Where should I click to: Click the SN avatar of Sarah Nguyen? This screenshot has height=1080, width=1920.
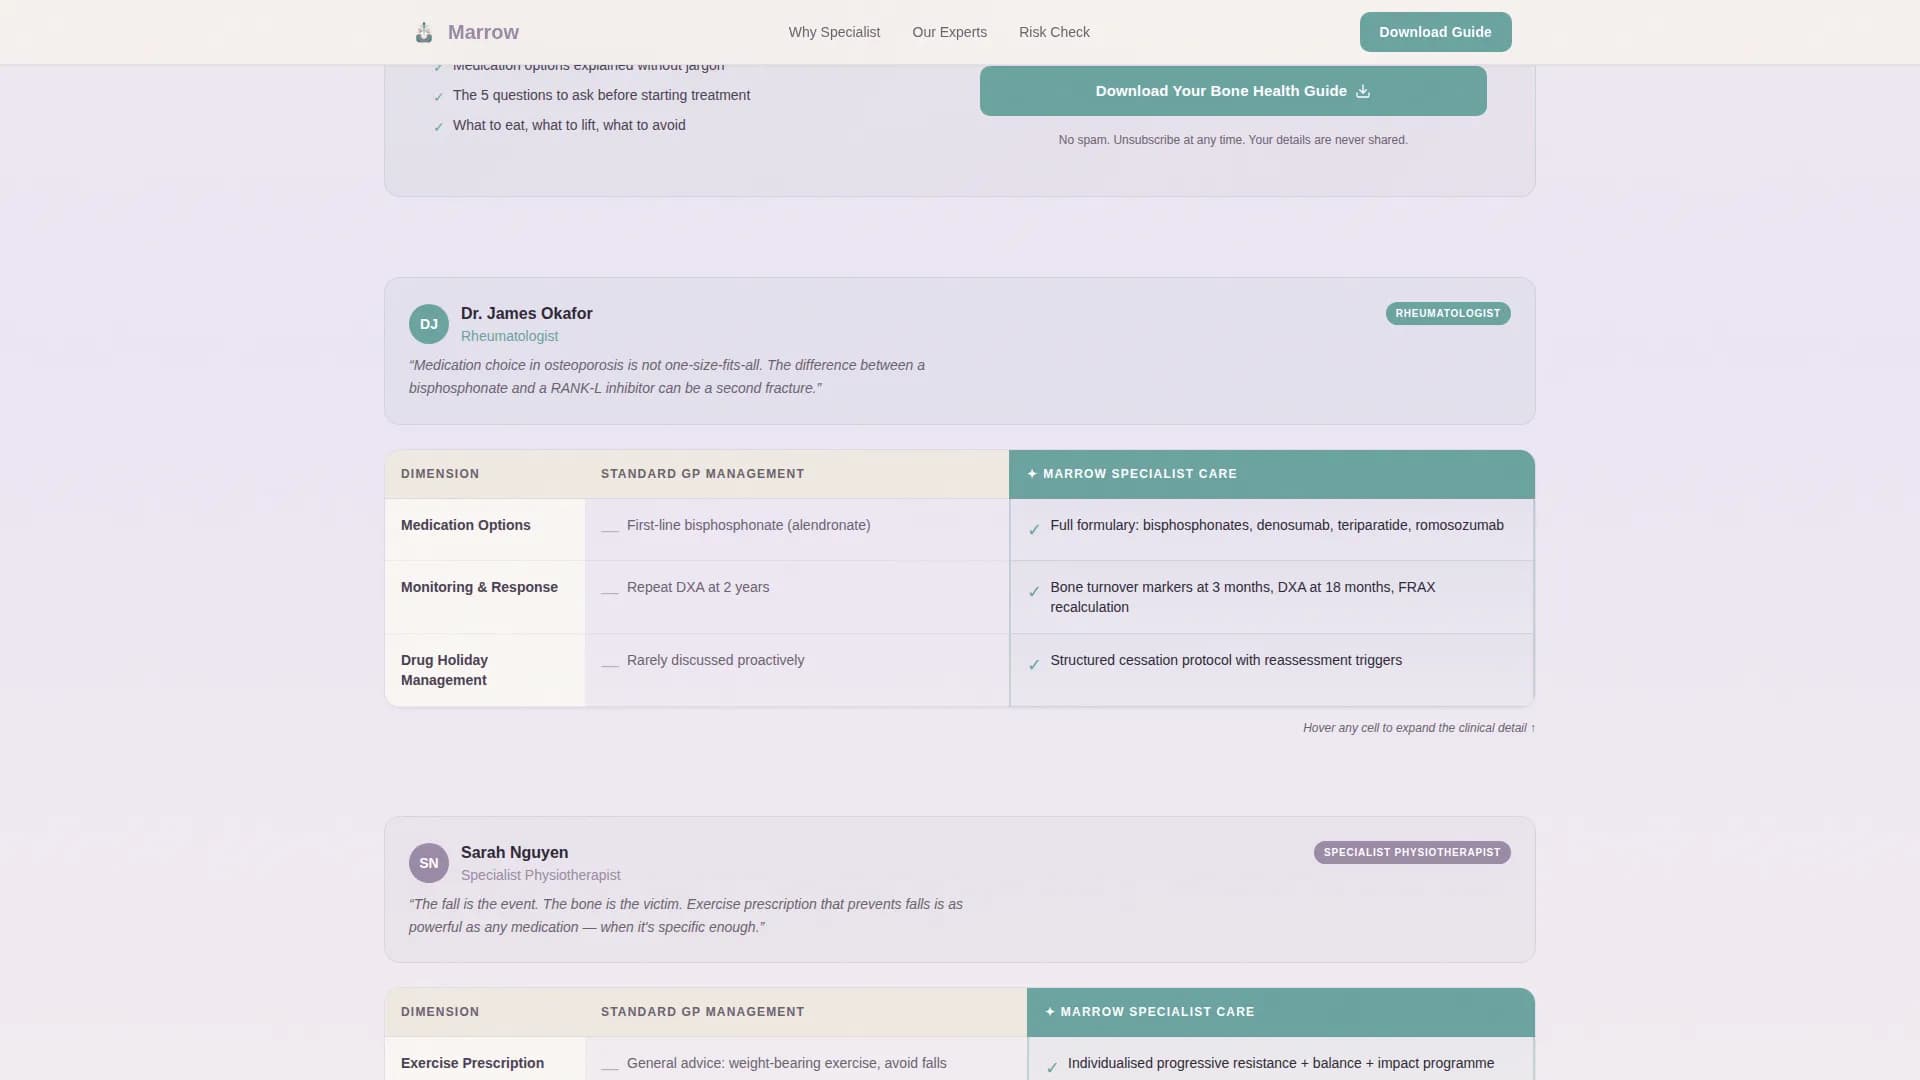(429, 863)
